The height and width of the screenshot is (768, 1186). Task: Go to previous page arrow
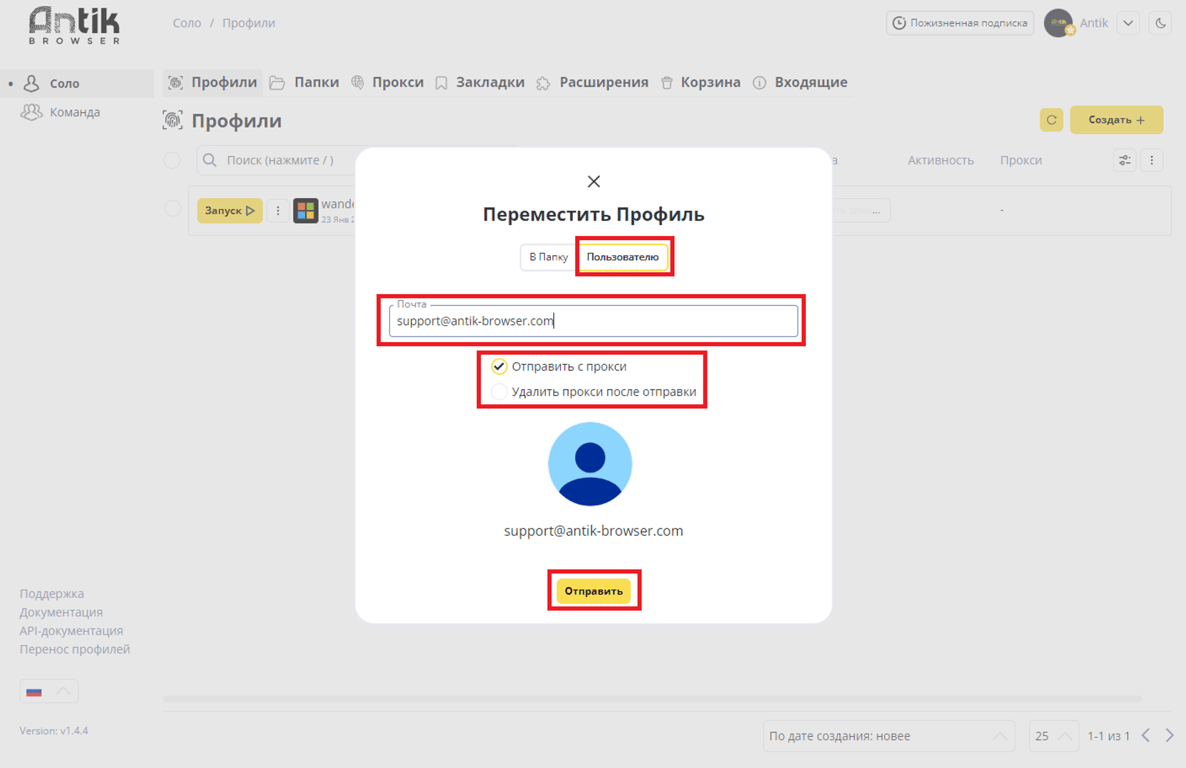click(x=1146, y=735)
